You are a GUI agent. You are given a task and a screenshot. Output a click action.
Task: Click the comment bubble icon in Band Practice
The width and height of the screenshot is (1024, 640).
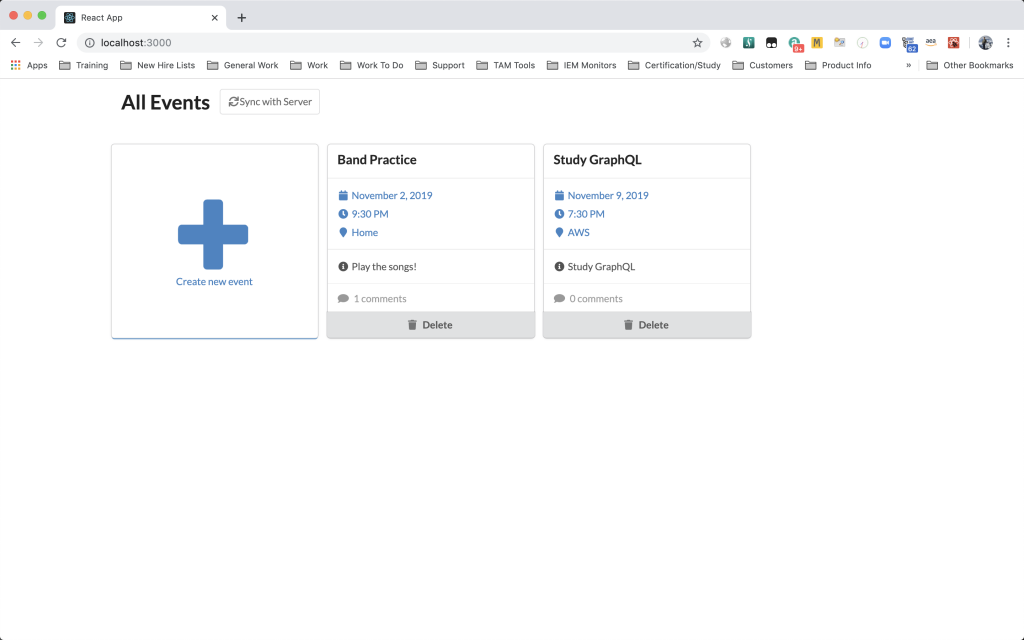343,298
